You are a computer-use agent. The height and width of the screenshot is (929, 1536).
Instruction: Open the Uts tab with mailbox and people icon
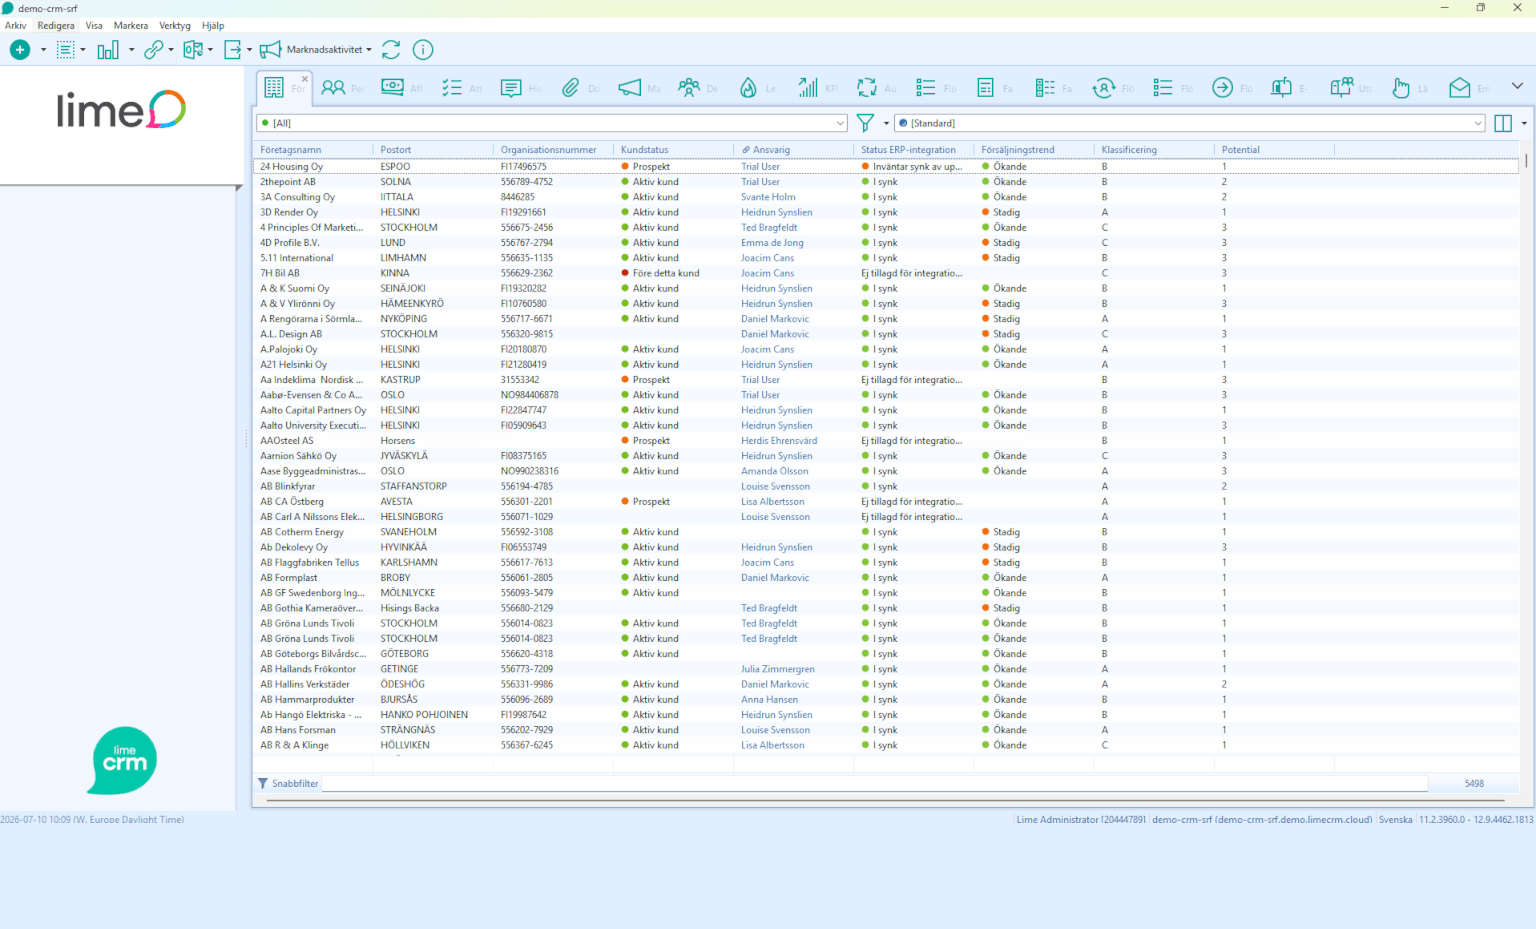1349,87
